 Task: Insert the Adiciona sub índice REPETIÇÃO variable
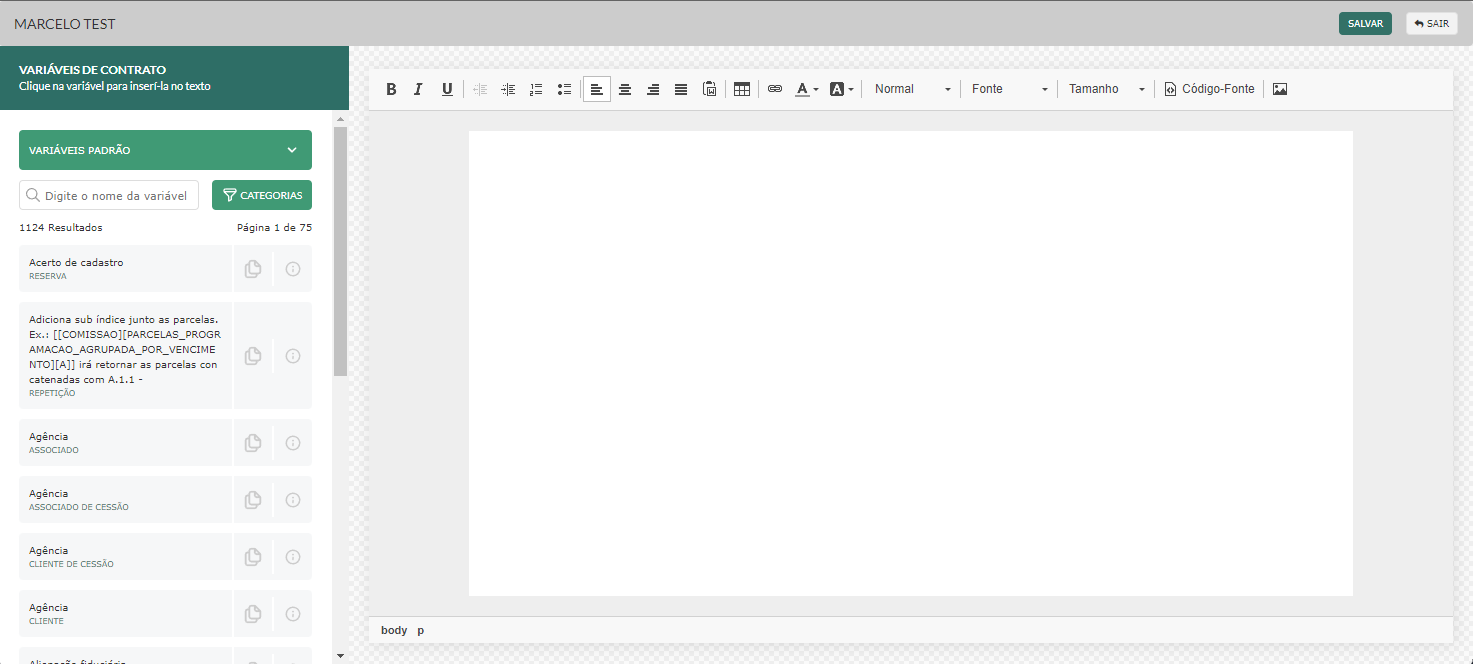pyautogui.click(x=125, y=355)
